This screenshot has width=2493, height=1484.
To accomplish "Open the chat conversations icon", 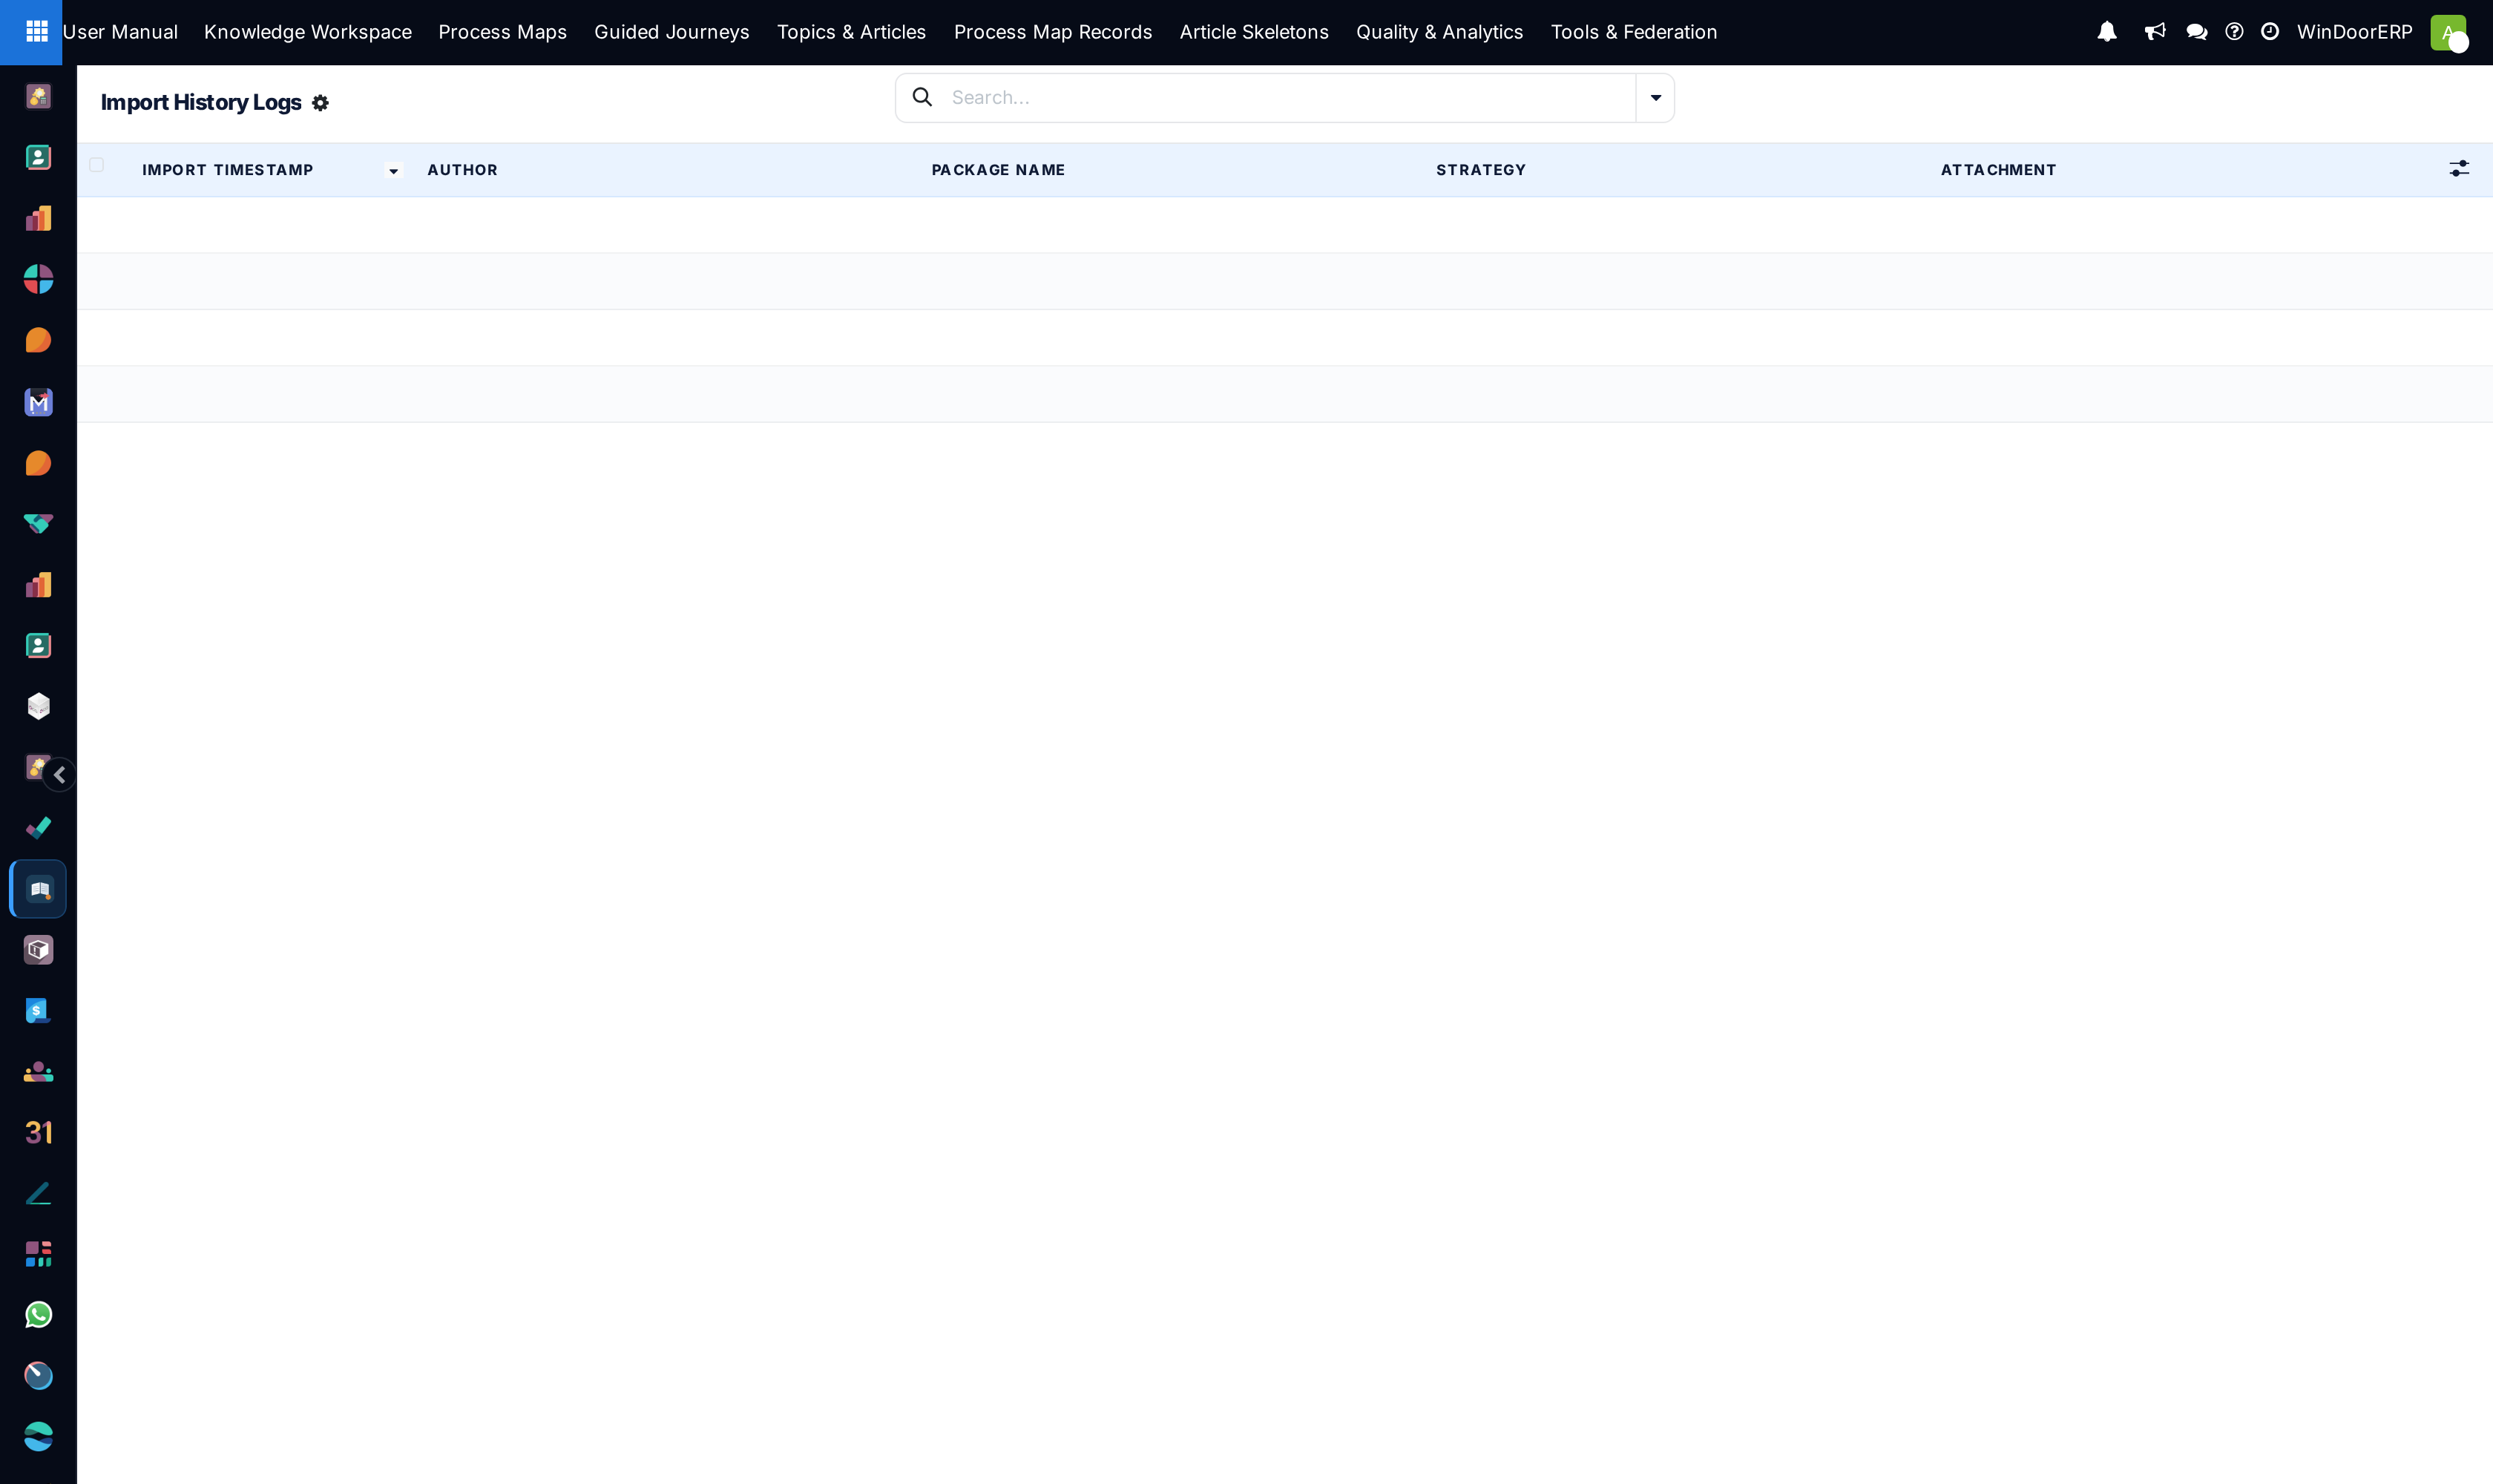I will click(2197, 32).
